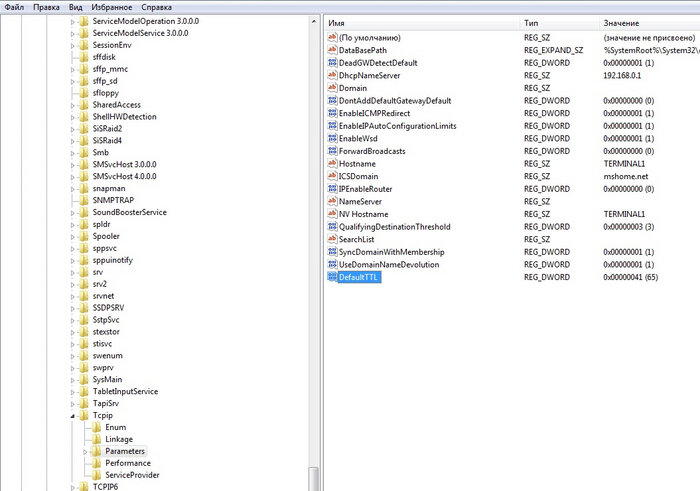Screen dimensions: 700x491
Task: Click the tree pane scrollbar thumb
Action: click(314, 479)
